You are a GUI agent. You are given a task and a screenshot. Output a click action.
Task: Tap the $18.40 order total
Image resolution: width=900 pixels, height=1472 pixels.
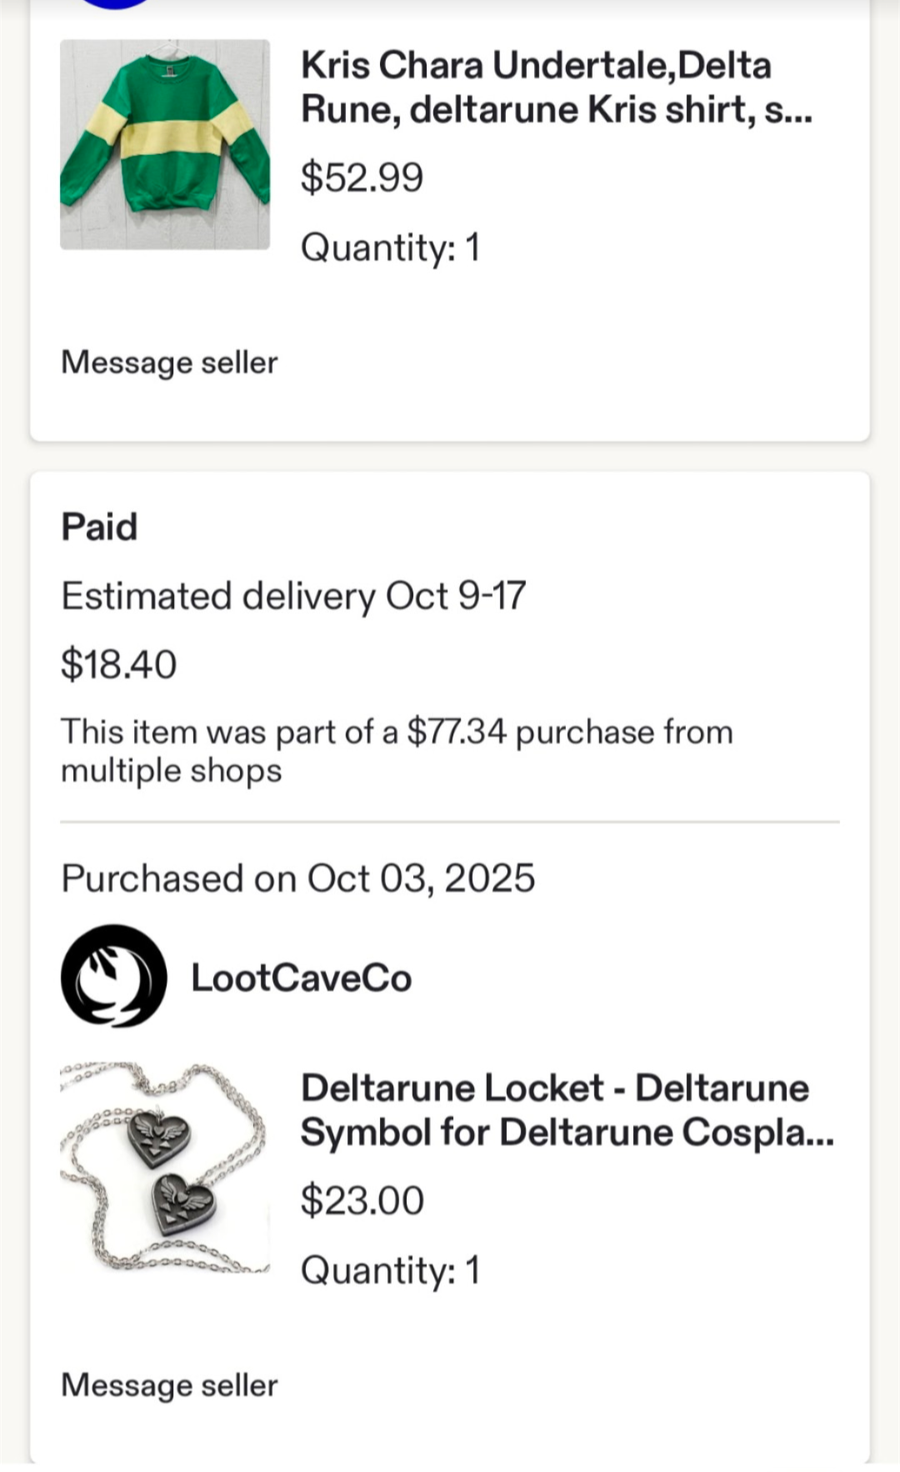click(119, 664)
